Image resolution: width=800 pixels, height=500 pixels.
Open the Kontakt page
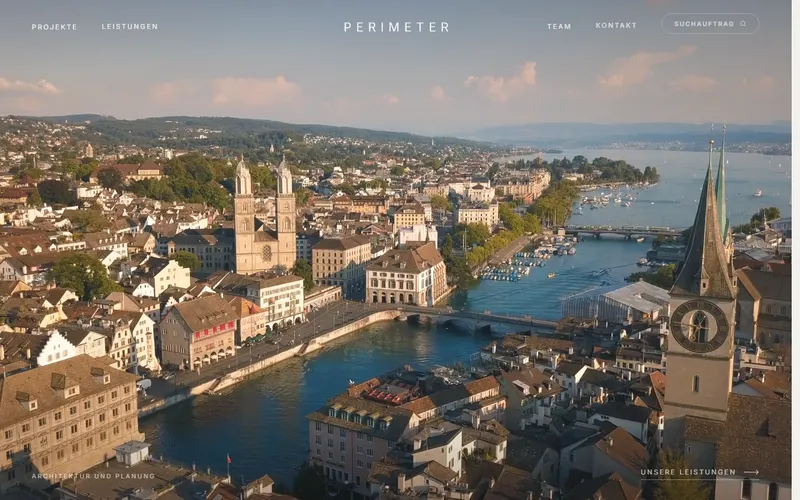click(616, 25)
